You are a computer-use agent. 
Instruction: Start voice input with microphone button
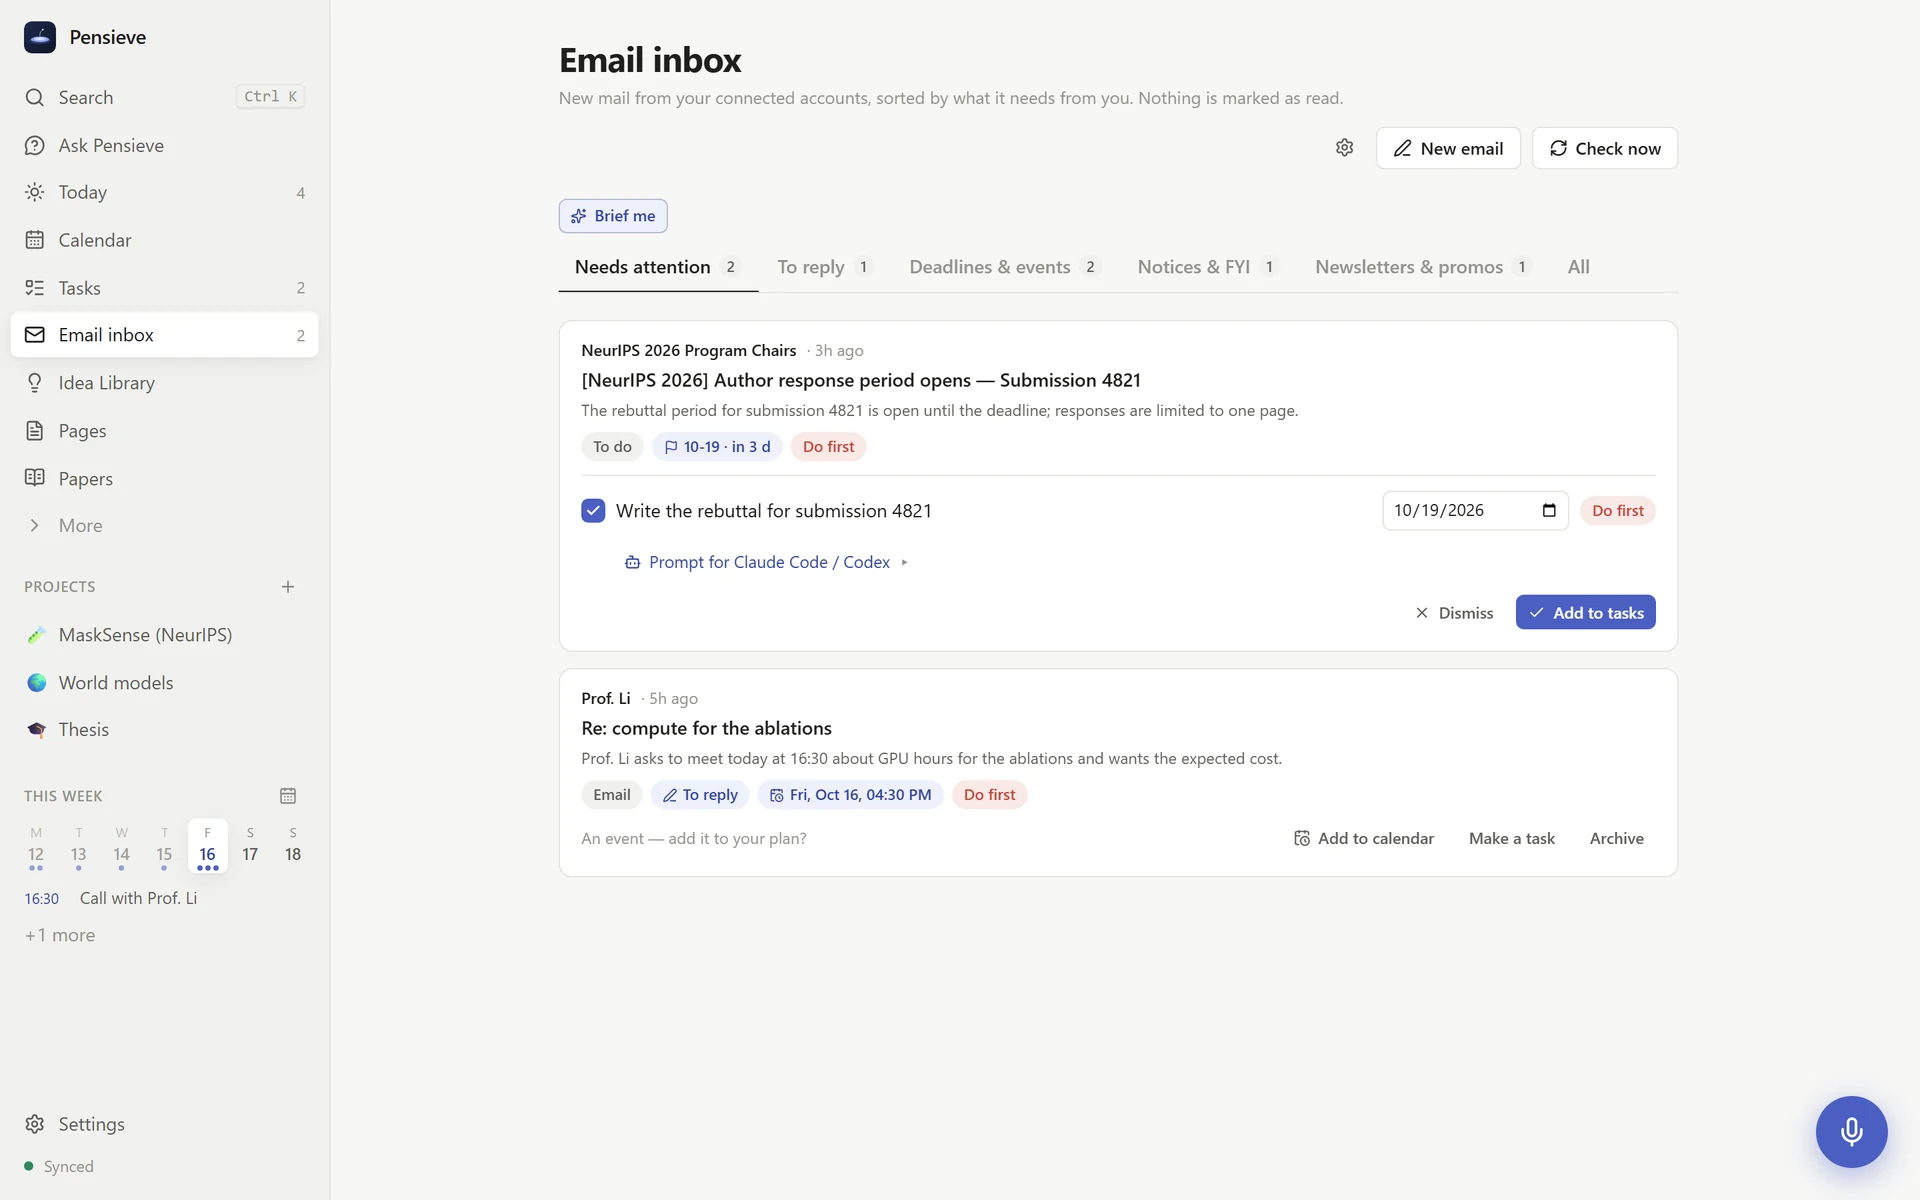tap(1851, 1132)
